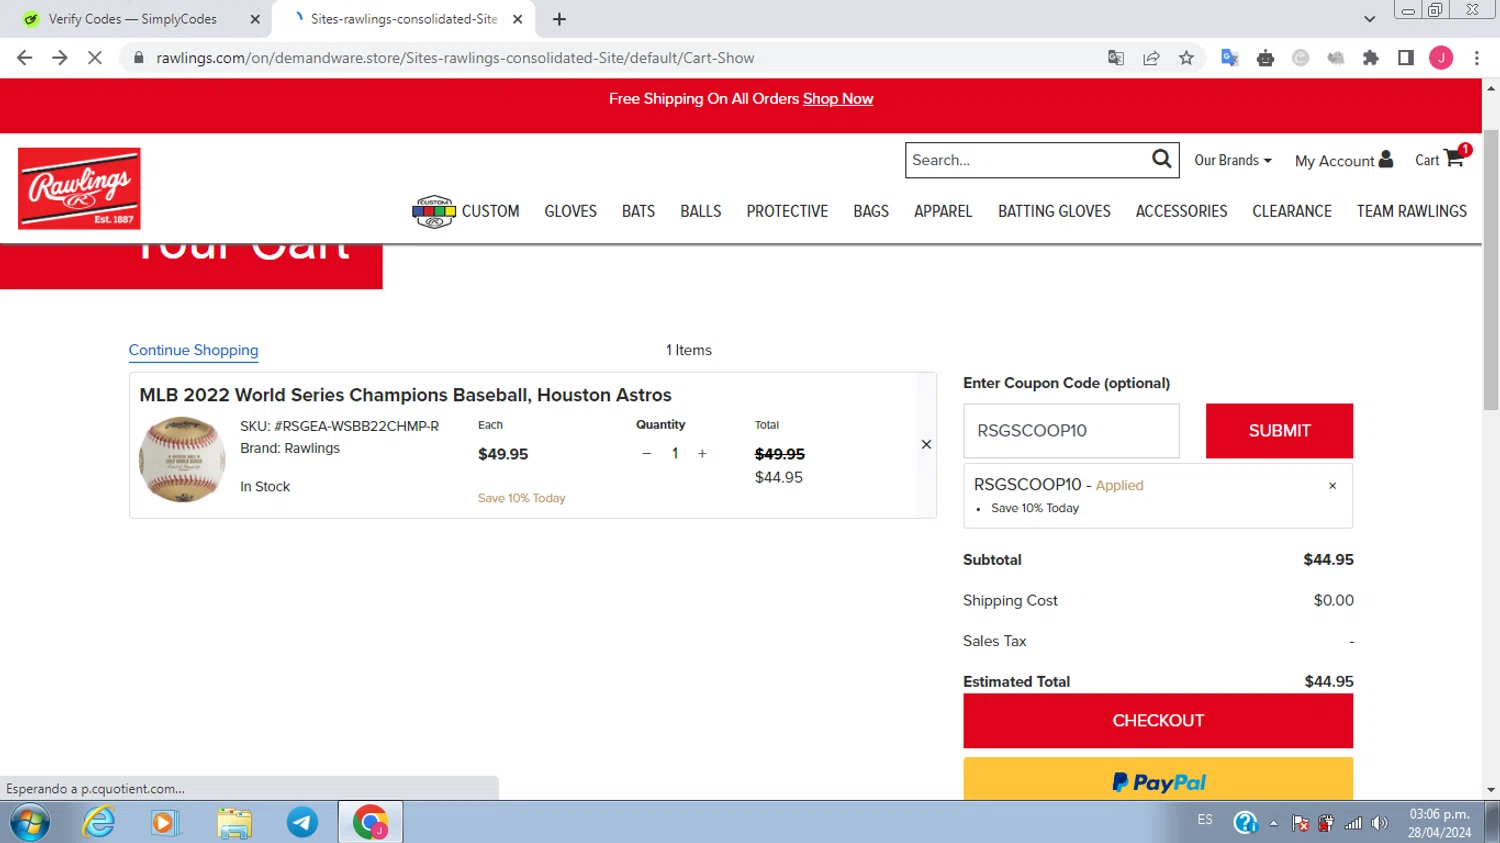The height and width of the screenshot is (843, 1500).
Task: Close the Sites-rawlings-consolidated tab
Action: tap(518, 19)
